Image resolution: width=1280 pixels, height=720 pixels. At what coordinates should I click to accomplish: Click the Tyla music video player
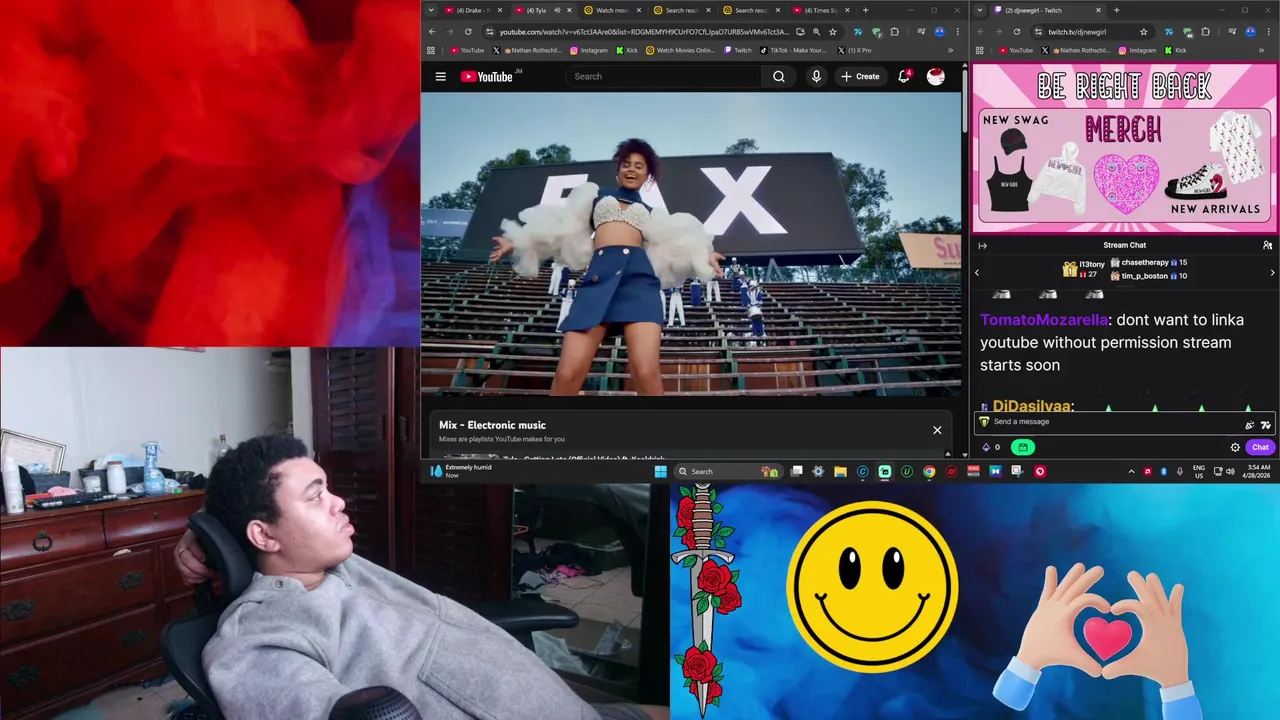pos(690,244)
